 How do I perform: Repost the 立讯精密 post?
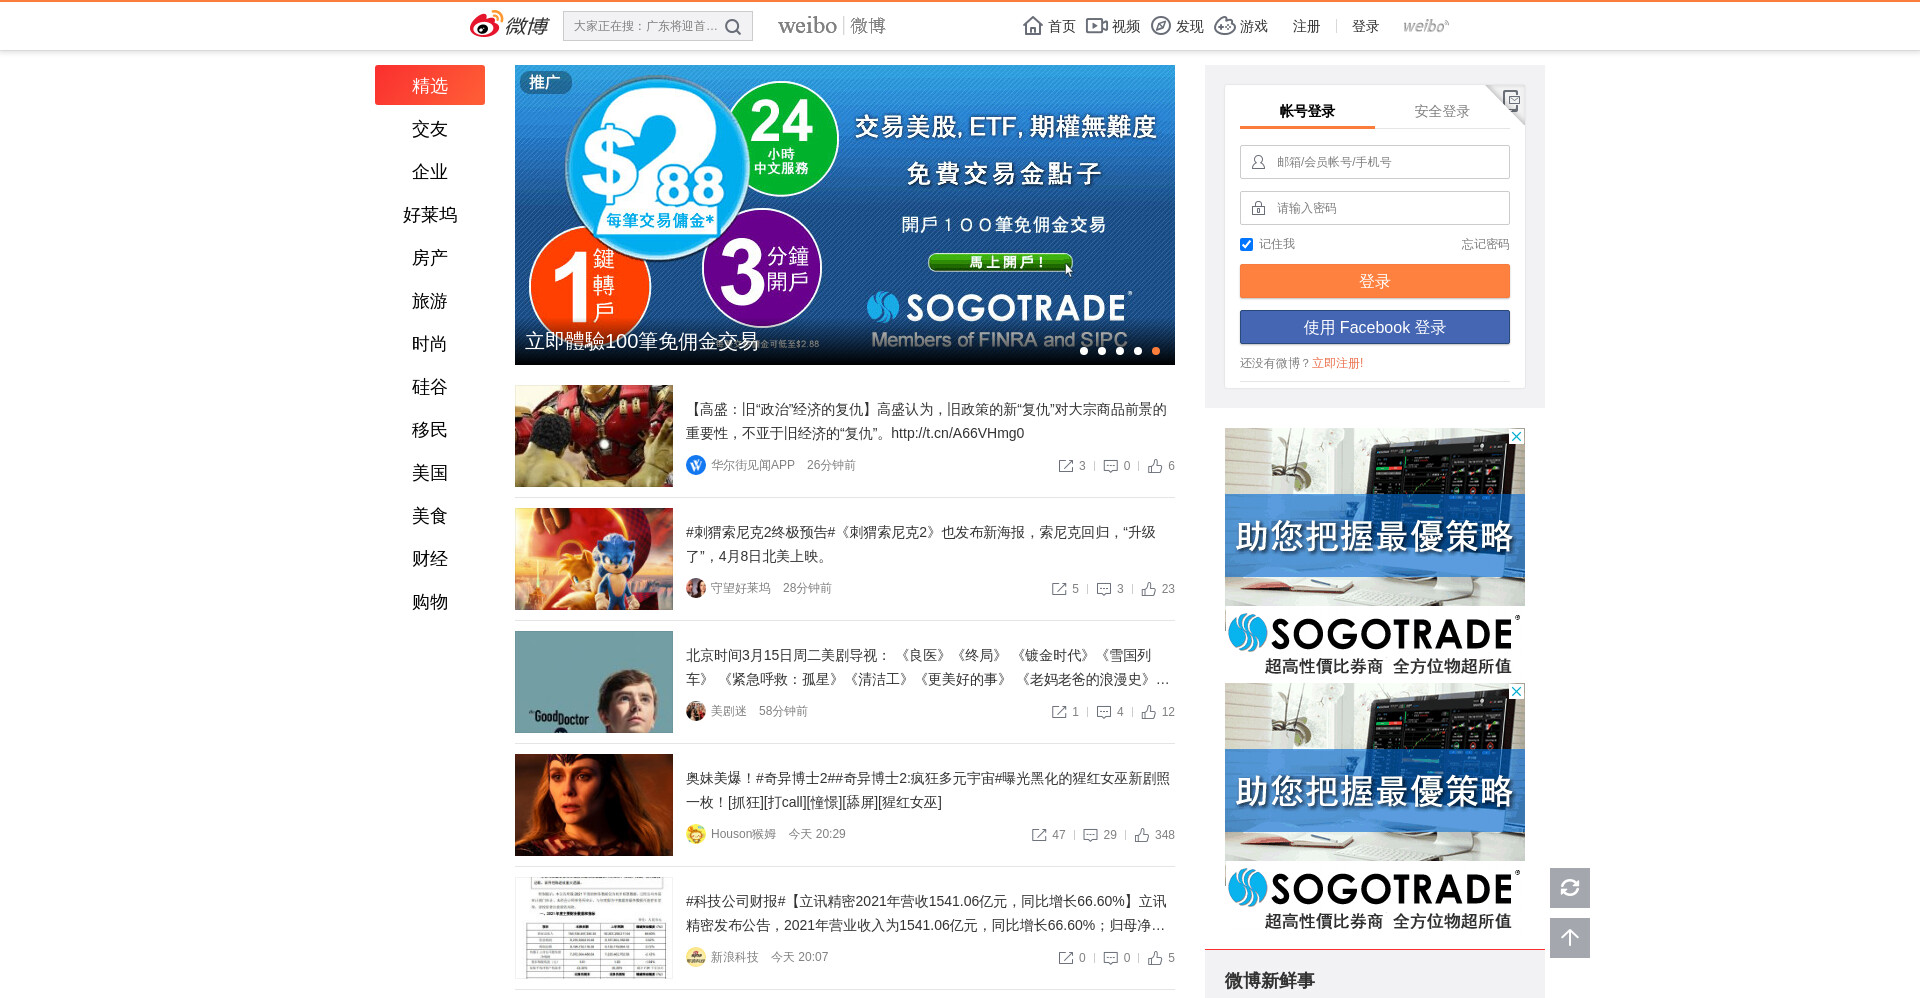(x=1066, y=958)
